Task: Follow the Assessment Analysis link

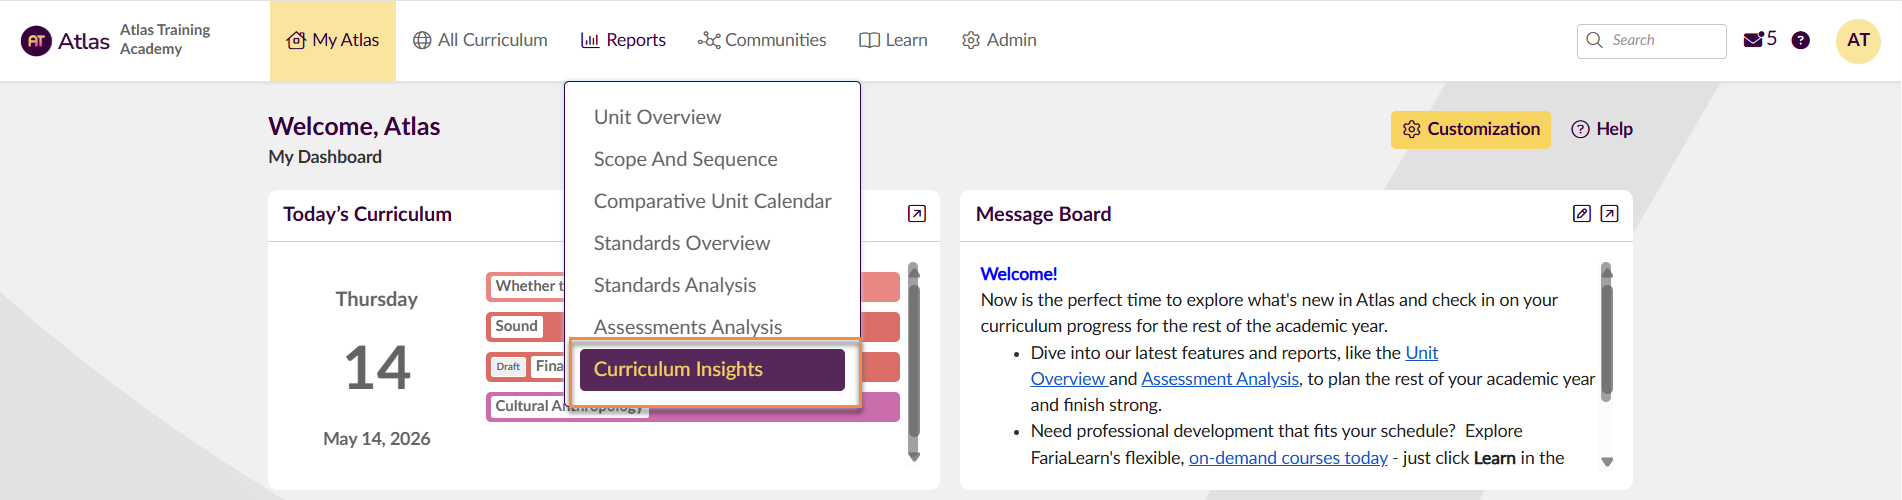Action: coord(1220,379)
